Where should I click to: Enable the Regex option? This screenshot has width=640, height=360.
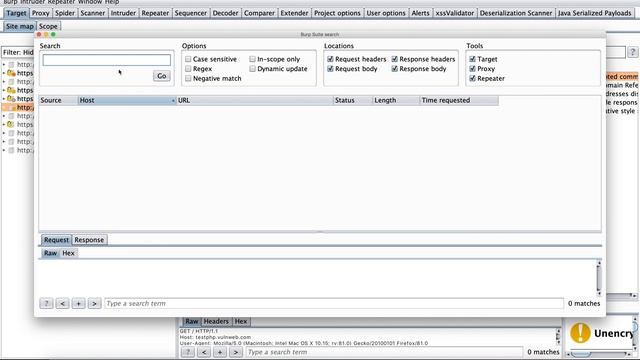tap(188, 69)
